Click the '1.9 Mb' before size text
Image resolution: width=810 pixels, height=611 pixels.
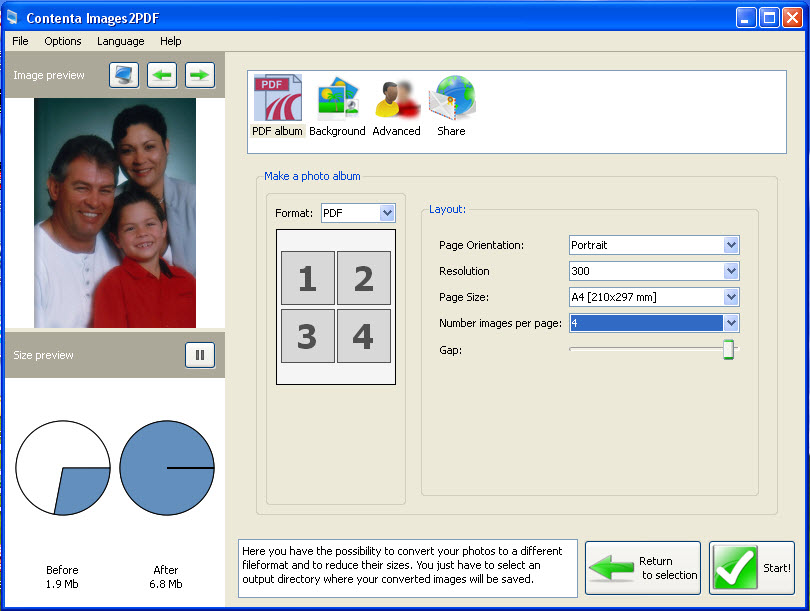point(62,584)
